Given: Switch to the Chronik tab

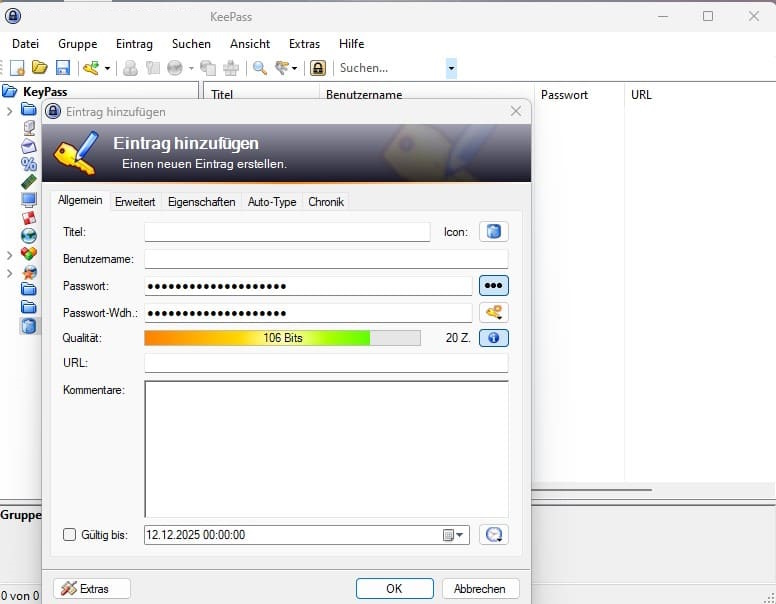Looking at the screenshot, I should (x=326, y=202).
